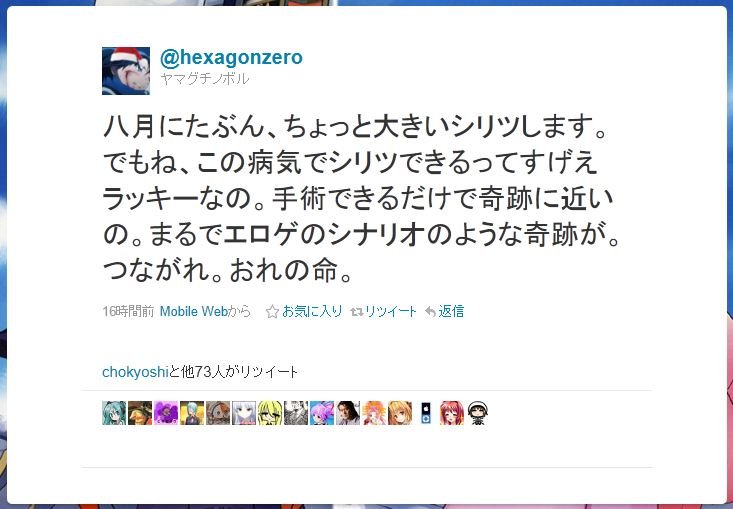733x509 pixels.
Task: Open the Mobile Web source link
Action: coord(194,311)
